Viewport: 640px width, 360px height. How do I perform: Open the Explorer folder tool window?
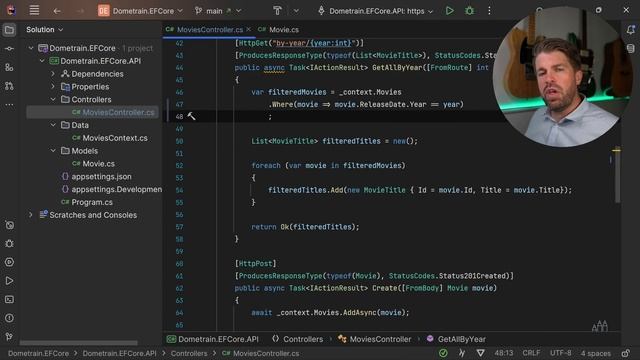coord(9,30)
